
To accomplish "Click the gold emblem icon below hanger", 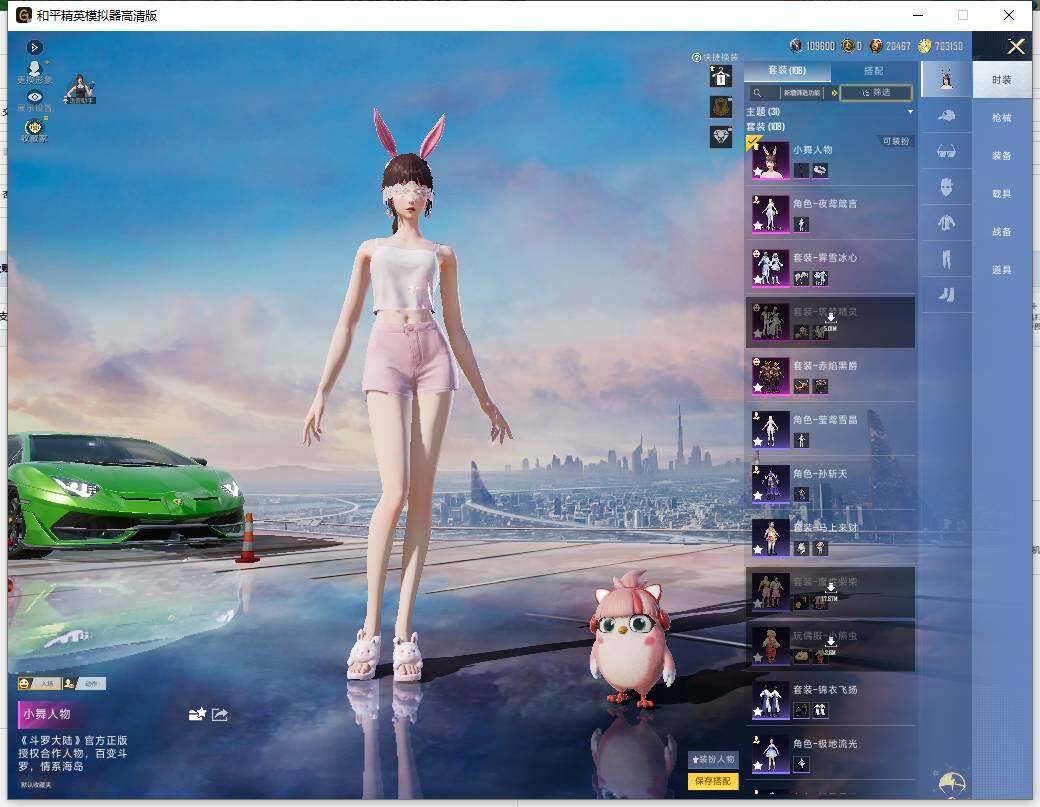I will [x=720, y=107].
